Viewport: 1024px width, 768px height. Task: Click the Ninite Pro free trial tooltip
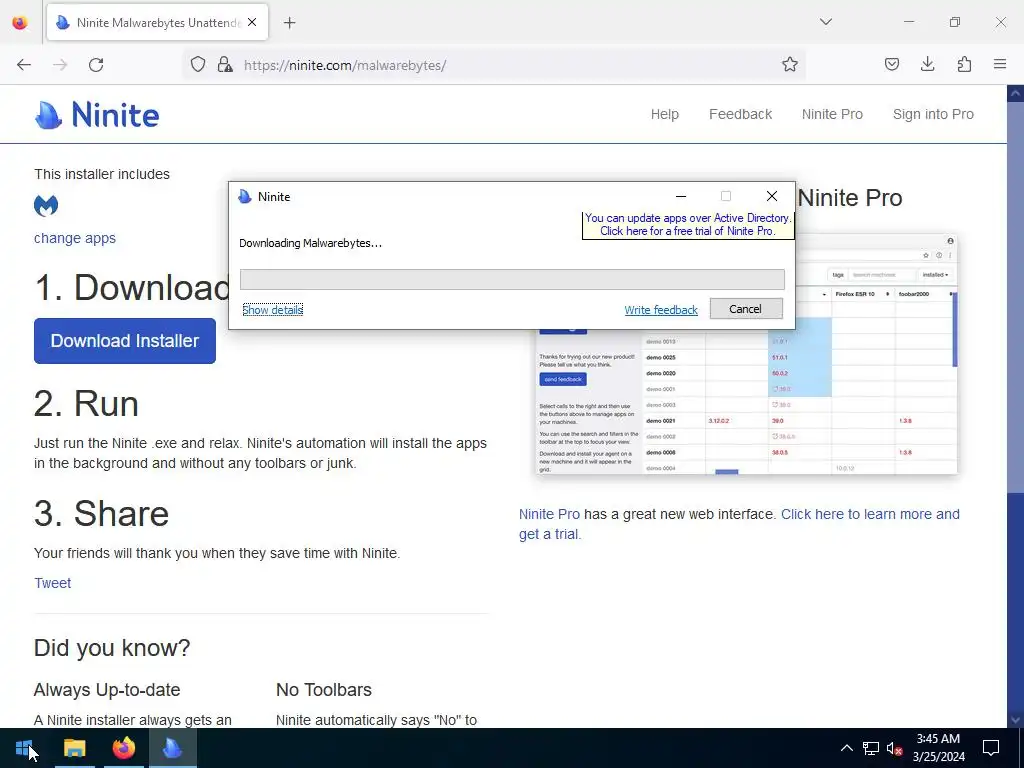[x=688, y=225]
